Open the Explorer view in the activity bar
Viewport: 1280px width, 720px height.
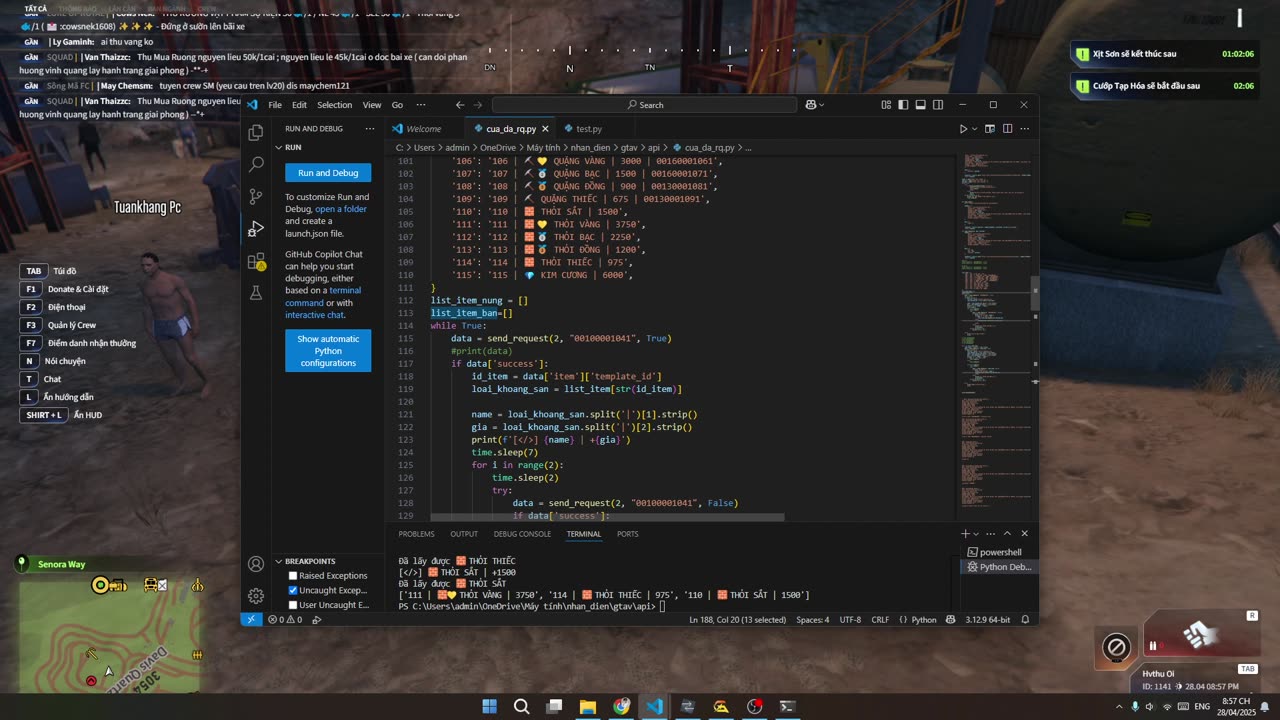tap(256, 132)
